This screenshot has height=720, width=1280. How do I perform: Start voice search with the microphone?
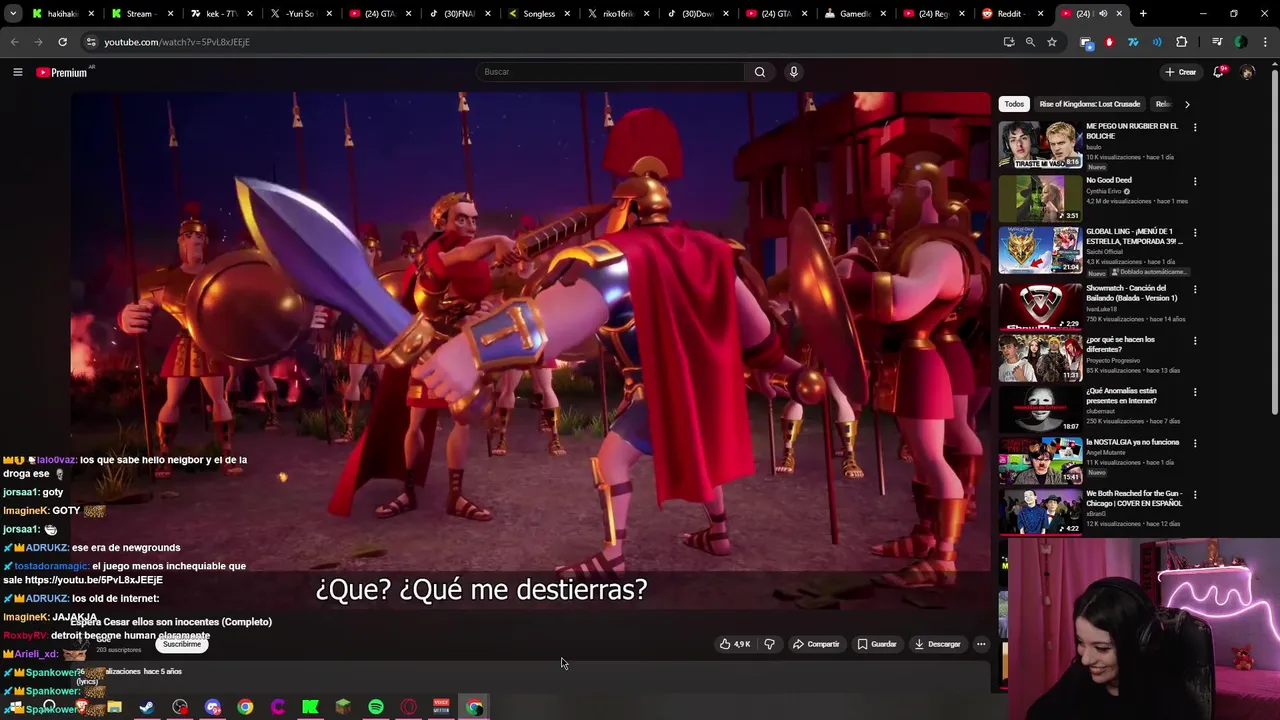point(794,72)
